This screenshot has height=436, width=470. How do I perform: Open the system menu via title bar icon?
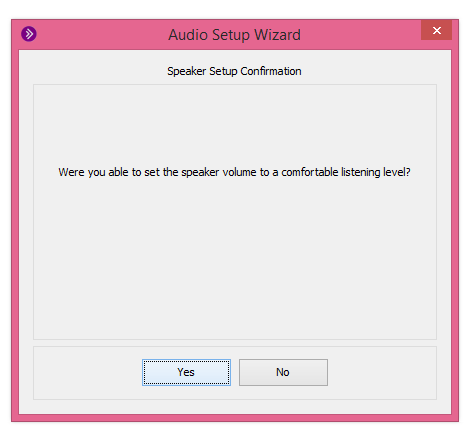pos(29,34)
